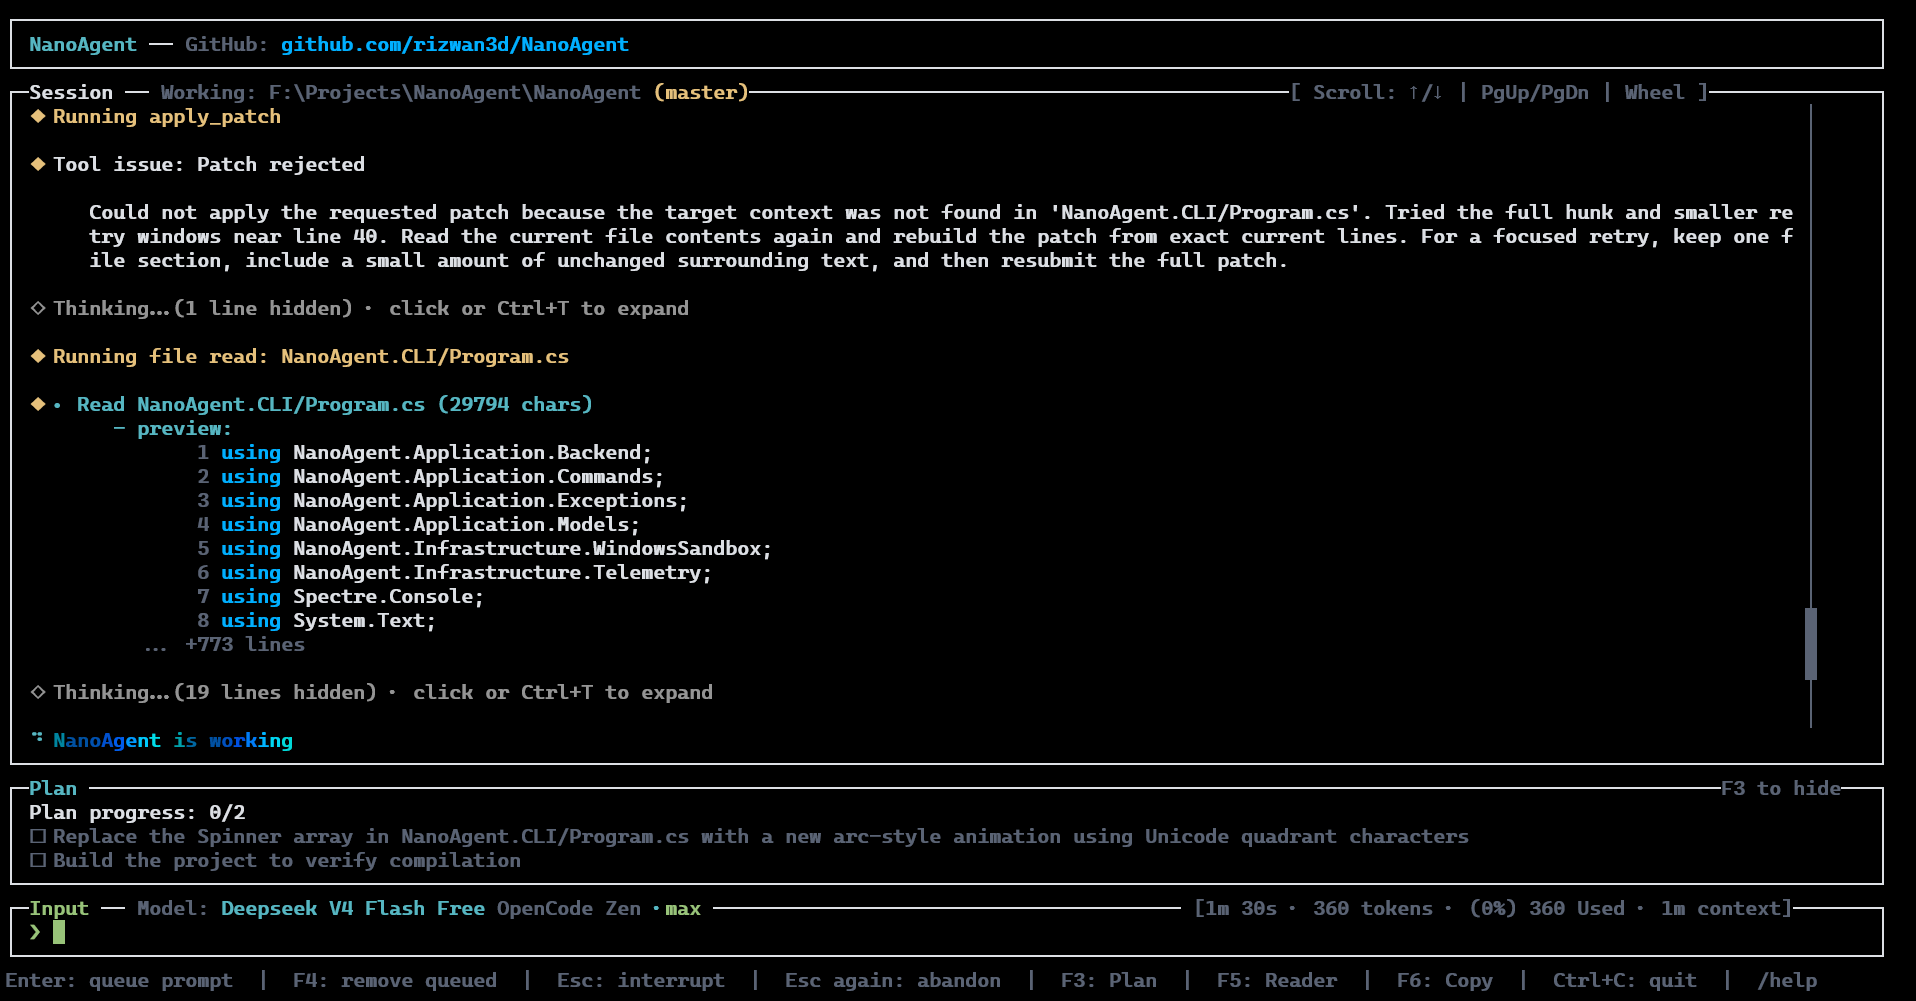Screen dimensions: 1916x1001
Task: Toggle the 'Replace the Spinner array' plan checkbox
Action: tap(38, 836)
